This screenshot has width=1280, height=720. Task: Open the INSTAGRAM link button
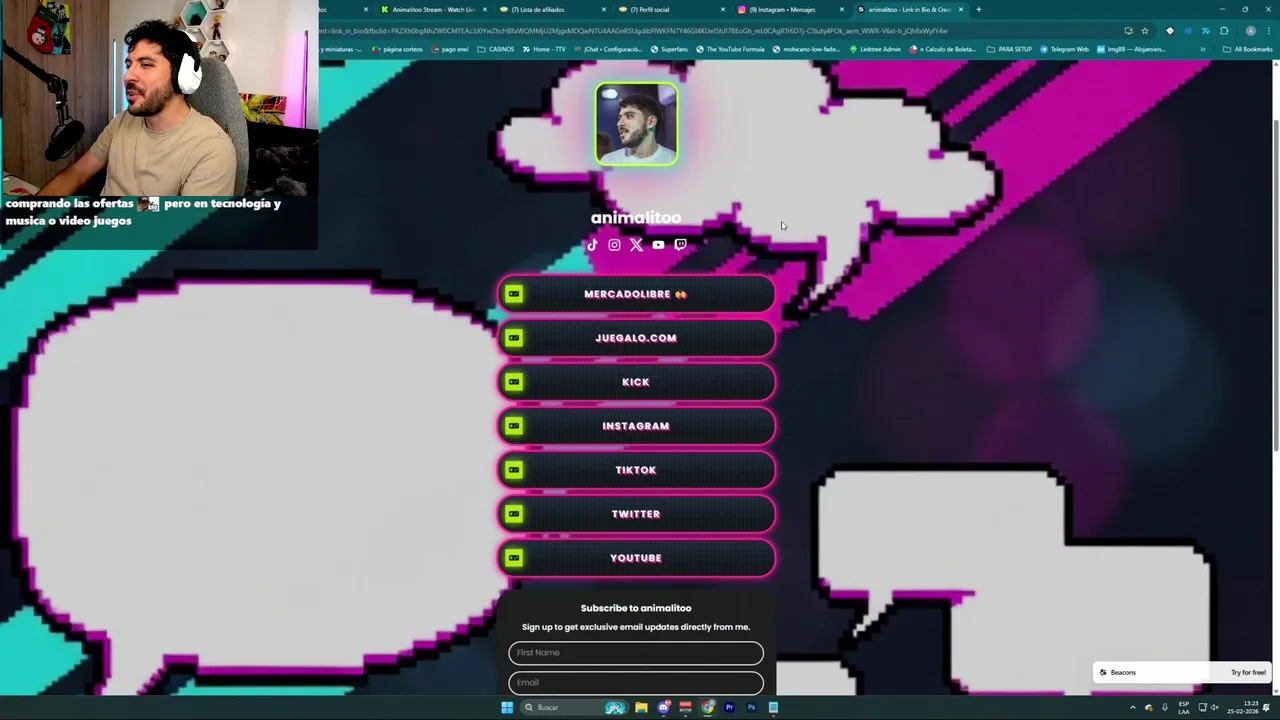(636, 426)
